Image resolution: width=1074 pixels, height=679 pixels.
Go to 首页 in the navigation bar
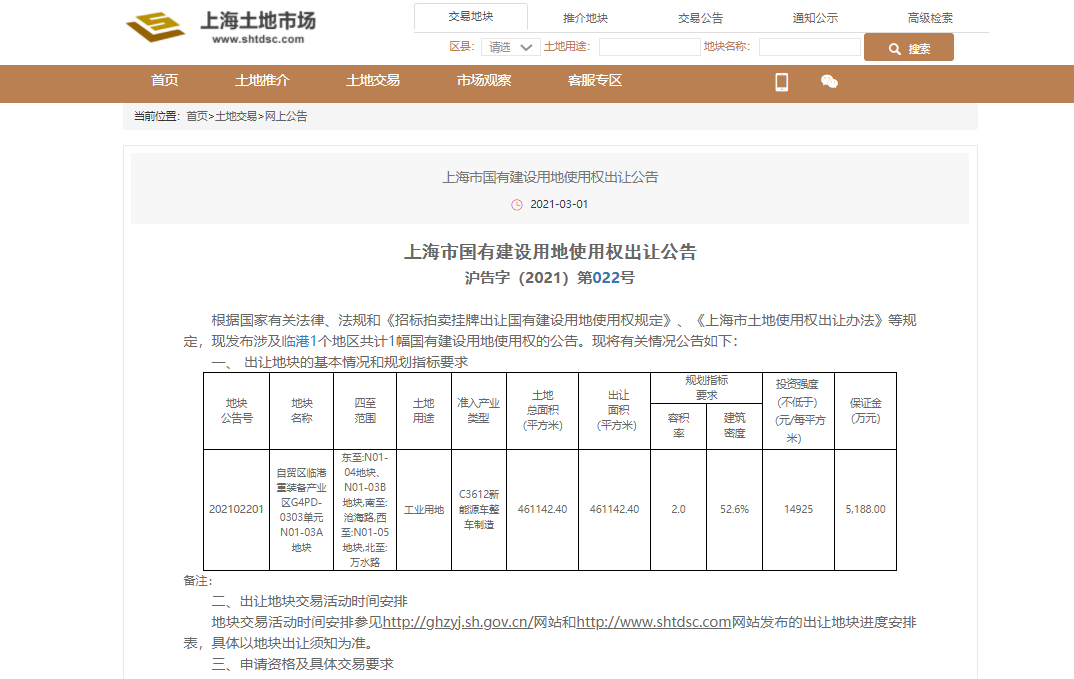point(164,80)
